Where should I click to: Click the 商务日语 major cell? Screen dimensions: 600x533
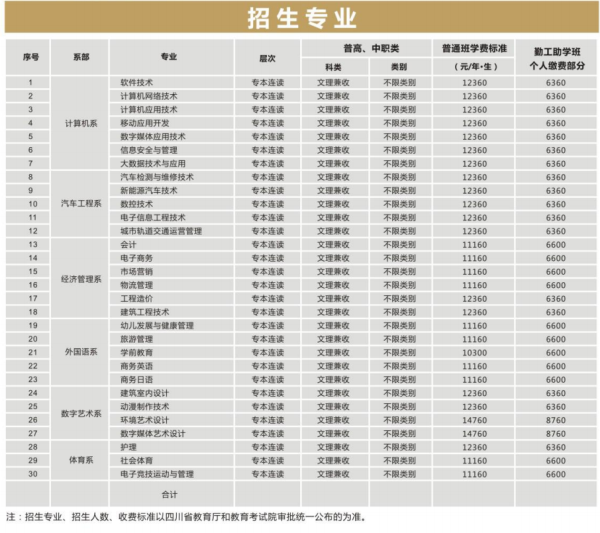[171, 380]
